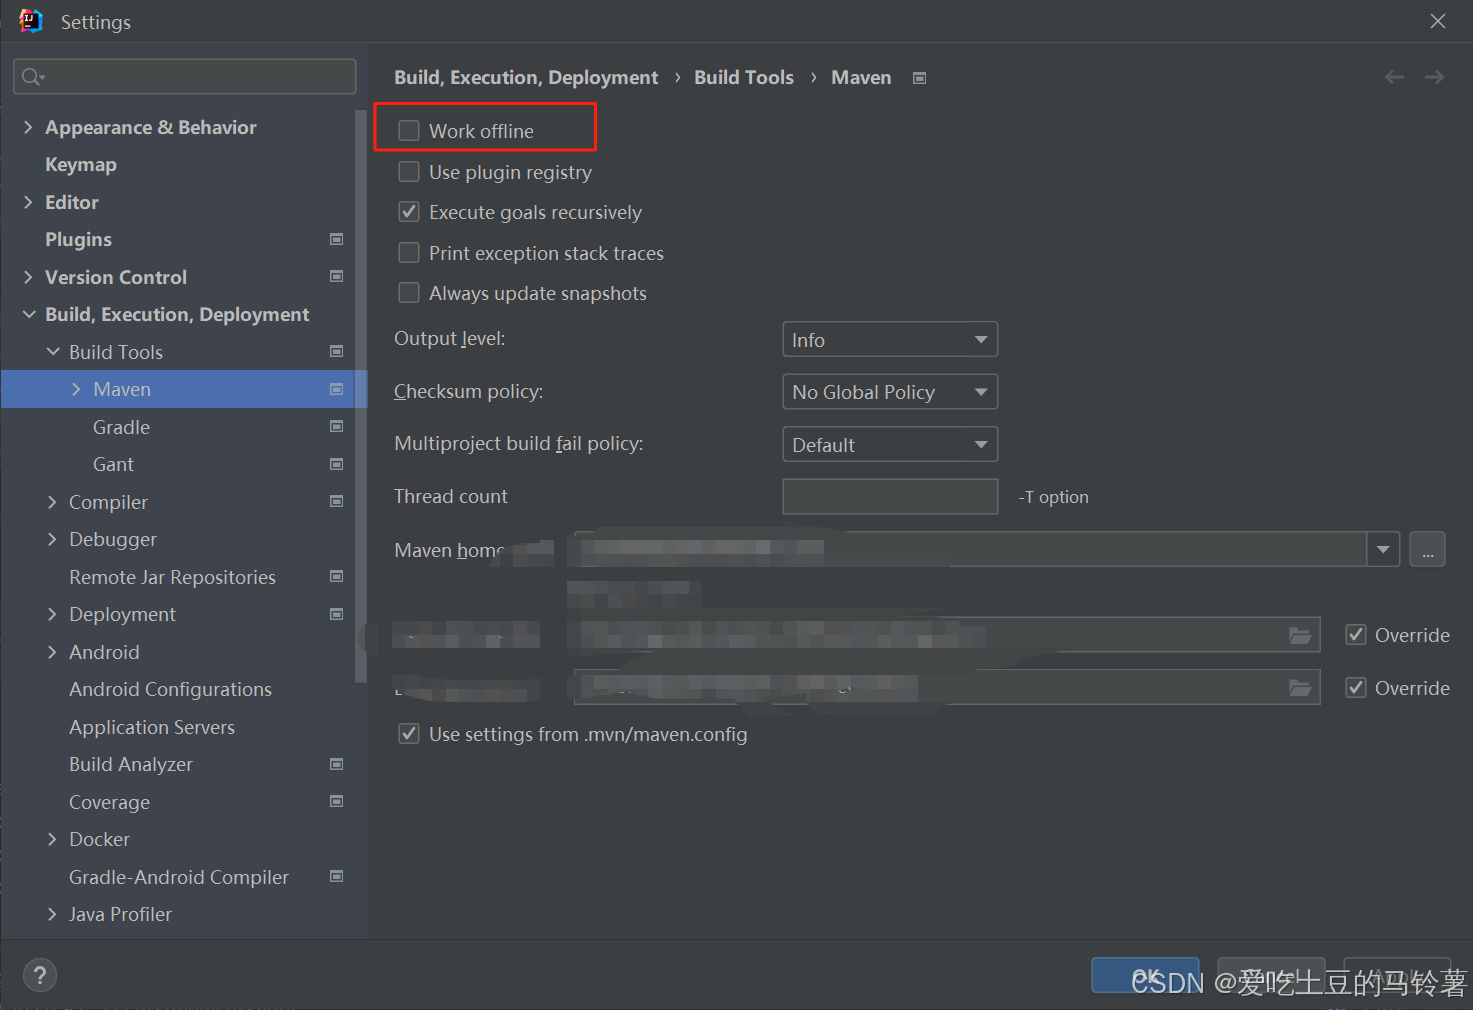This screenshot has width=1473, height=1010.
Task: Tick the Use plugin registry checkbox
Action: pos(409,172)
